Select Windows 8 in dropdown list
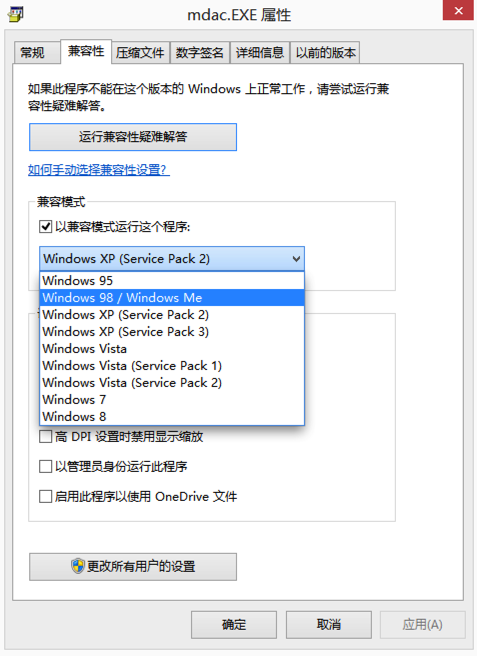The image size is (477, 656). click(x=172, y=417)
